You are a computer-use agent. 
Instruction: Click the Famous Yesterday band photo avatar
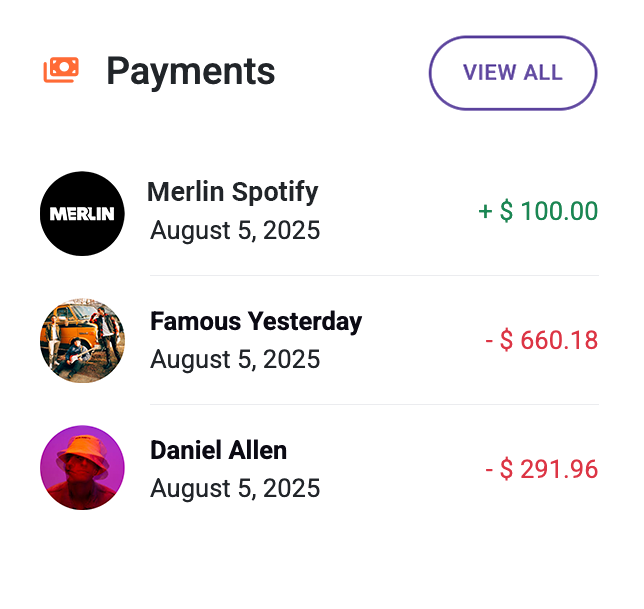point(82,340)
